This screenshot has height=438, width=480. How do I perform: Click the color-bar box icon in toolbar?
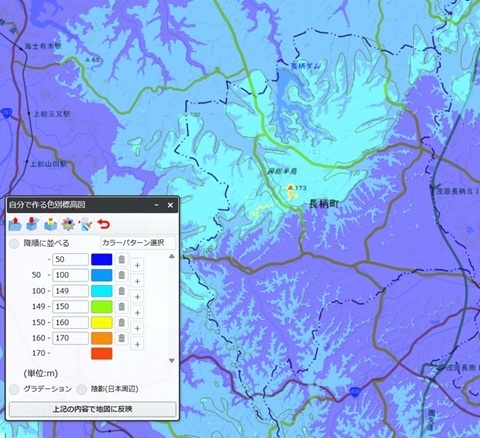(50, 224)
